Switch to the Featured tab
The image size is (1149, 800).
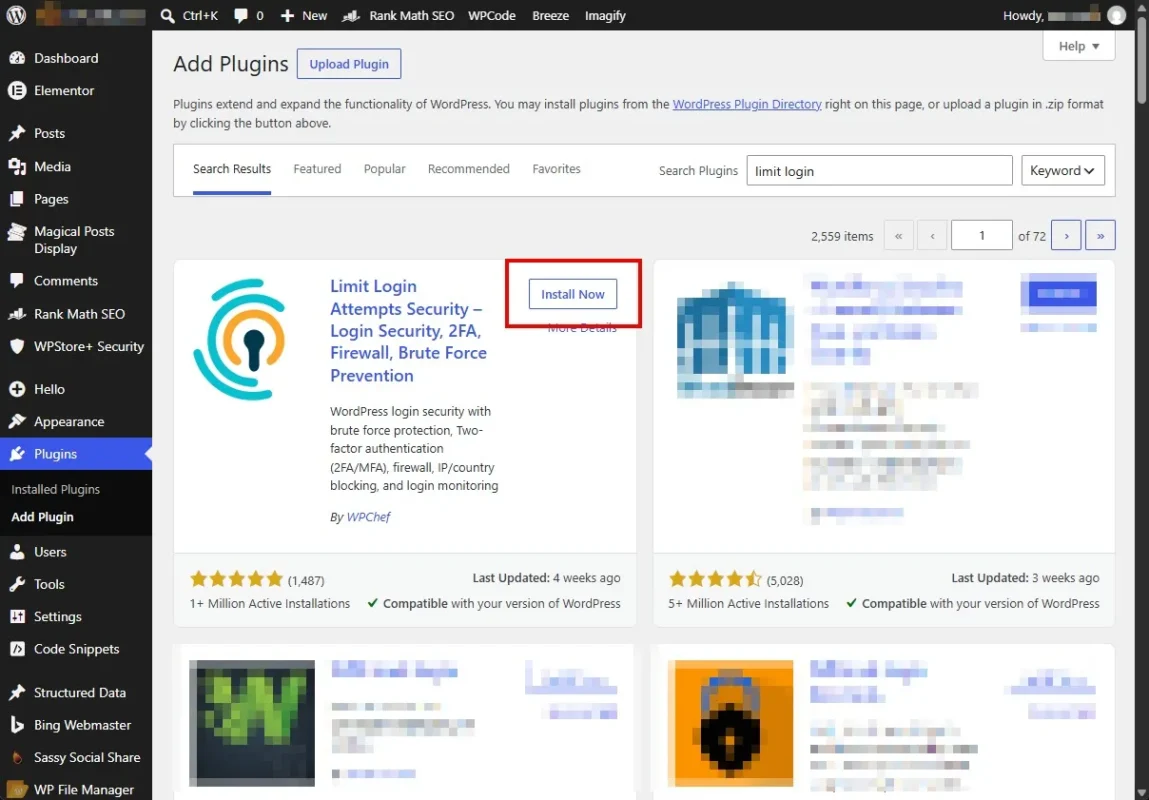pos(317,168)
